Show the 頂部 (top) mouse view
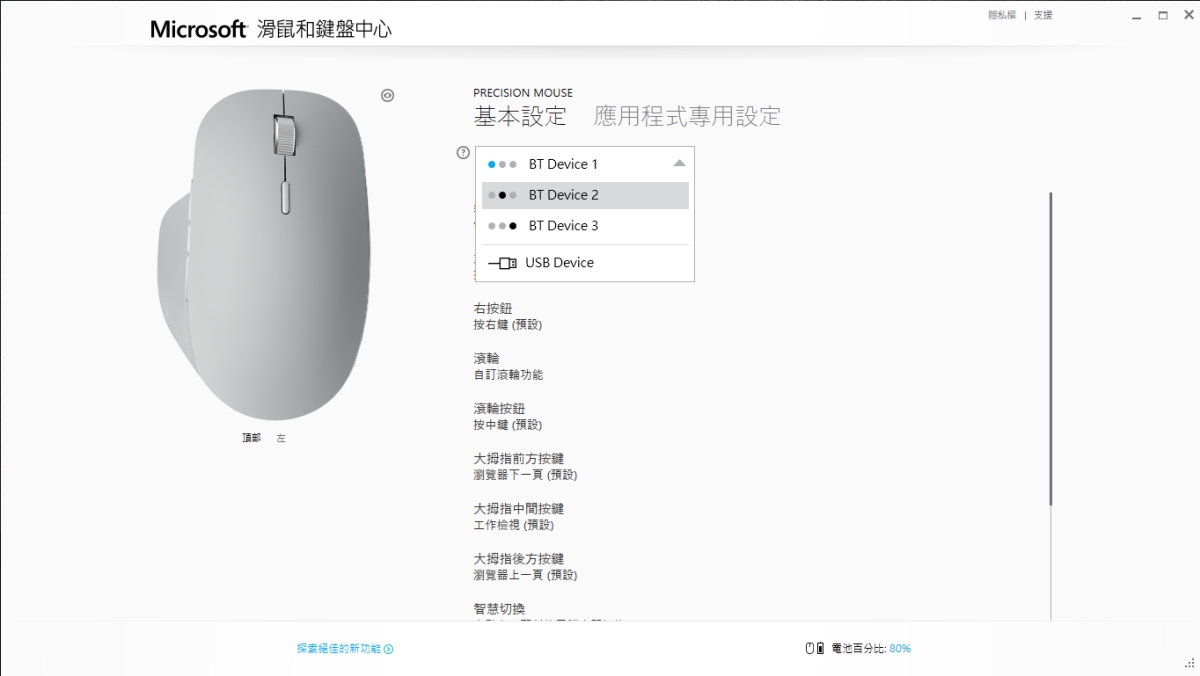The height and width of the screenshot is (676, 1200). 251,438
